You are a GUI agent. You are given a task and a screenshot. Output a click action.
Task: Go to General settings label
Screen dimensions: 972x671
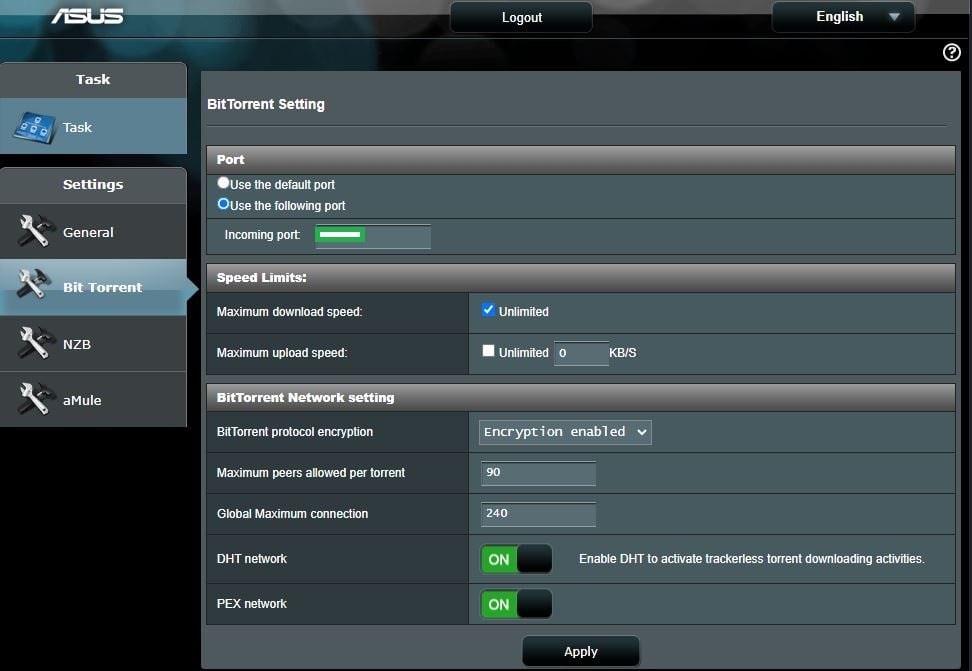tap(88, 232)
